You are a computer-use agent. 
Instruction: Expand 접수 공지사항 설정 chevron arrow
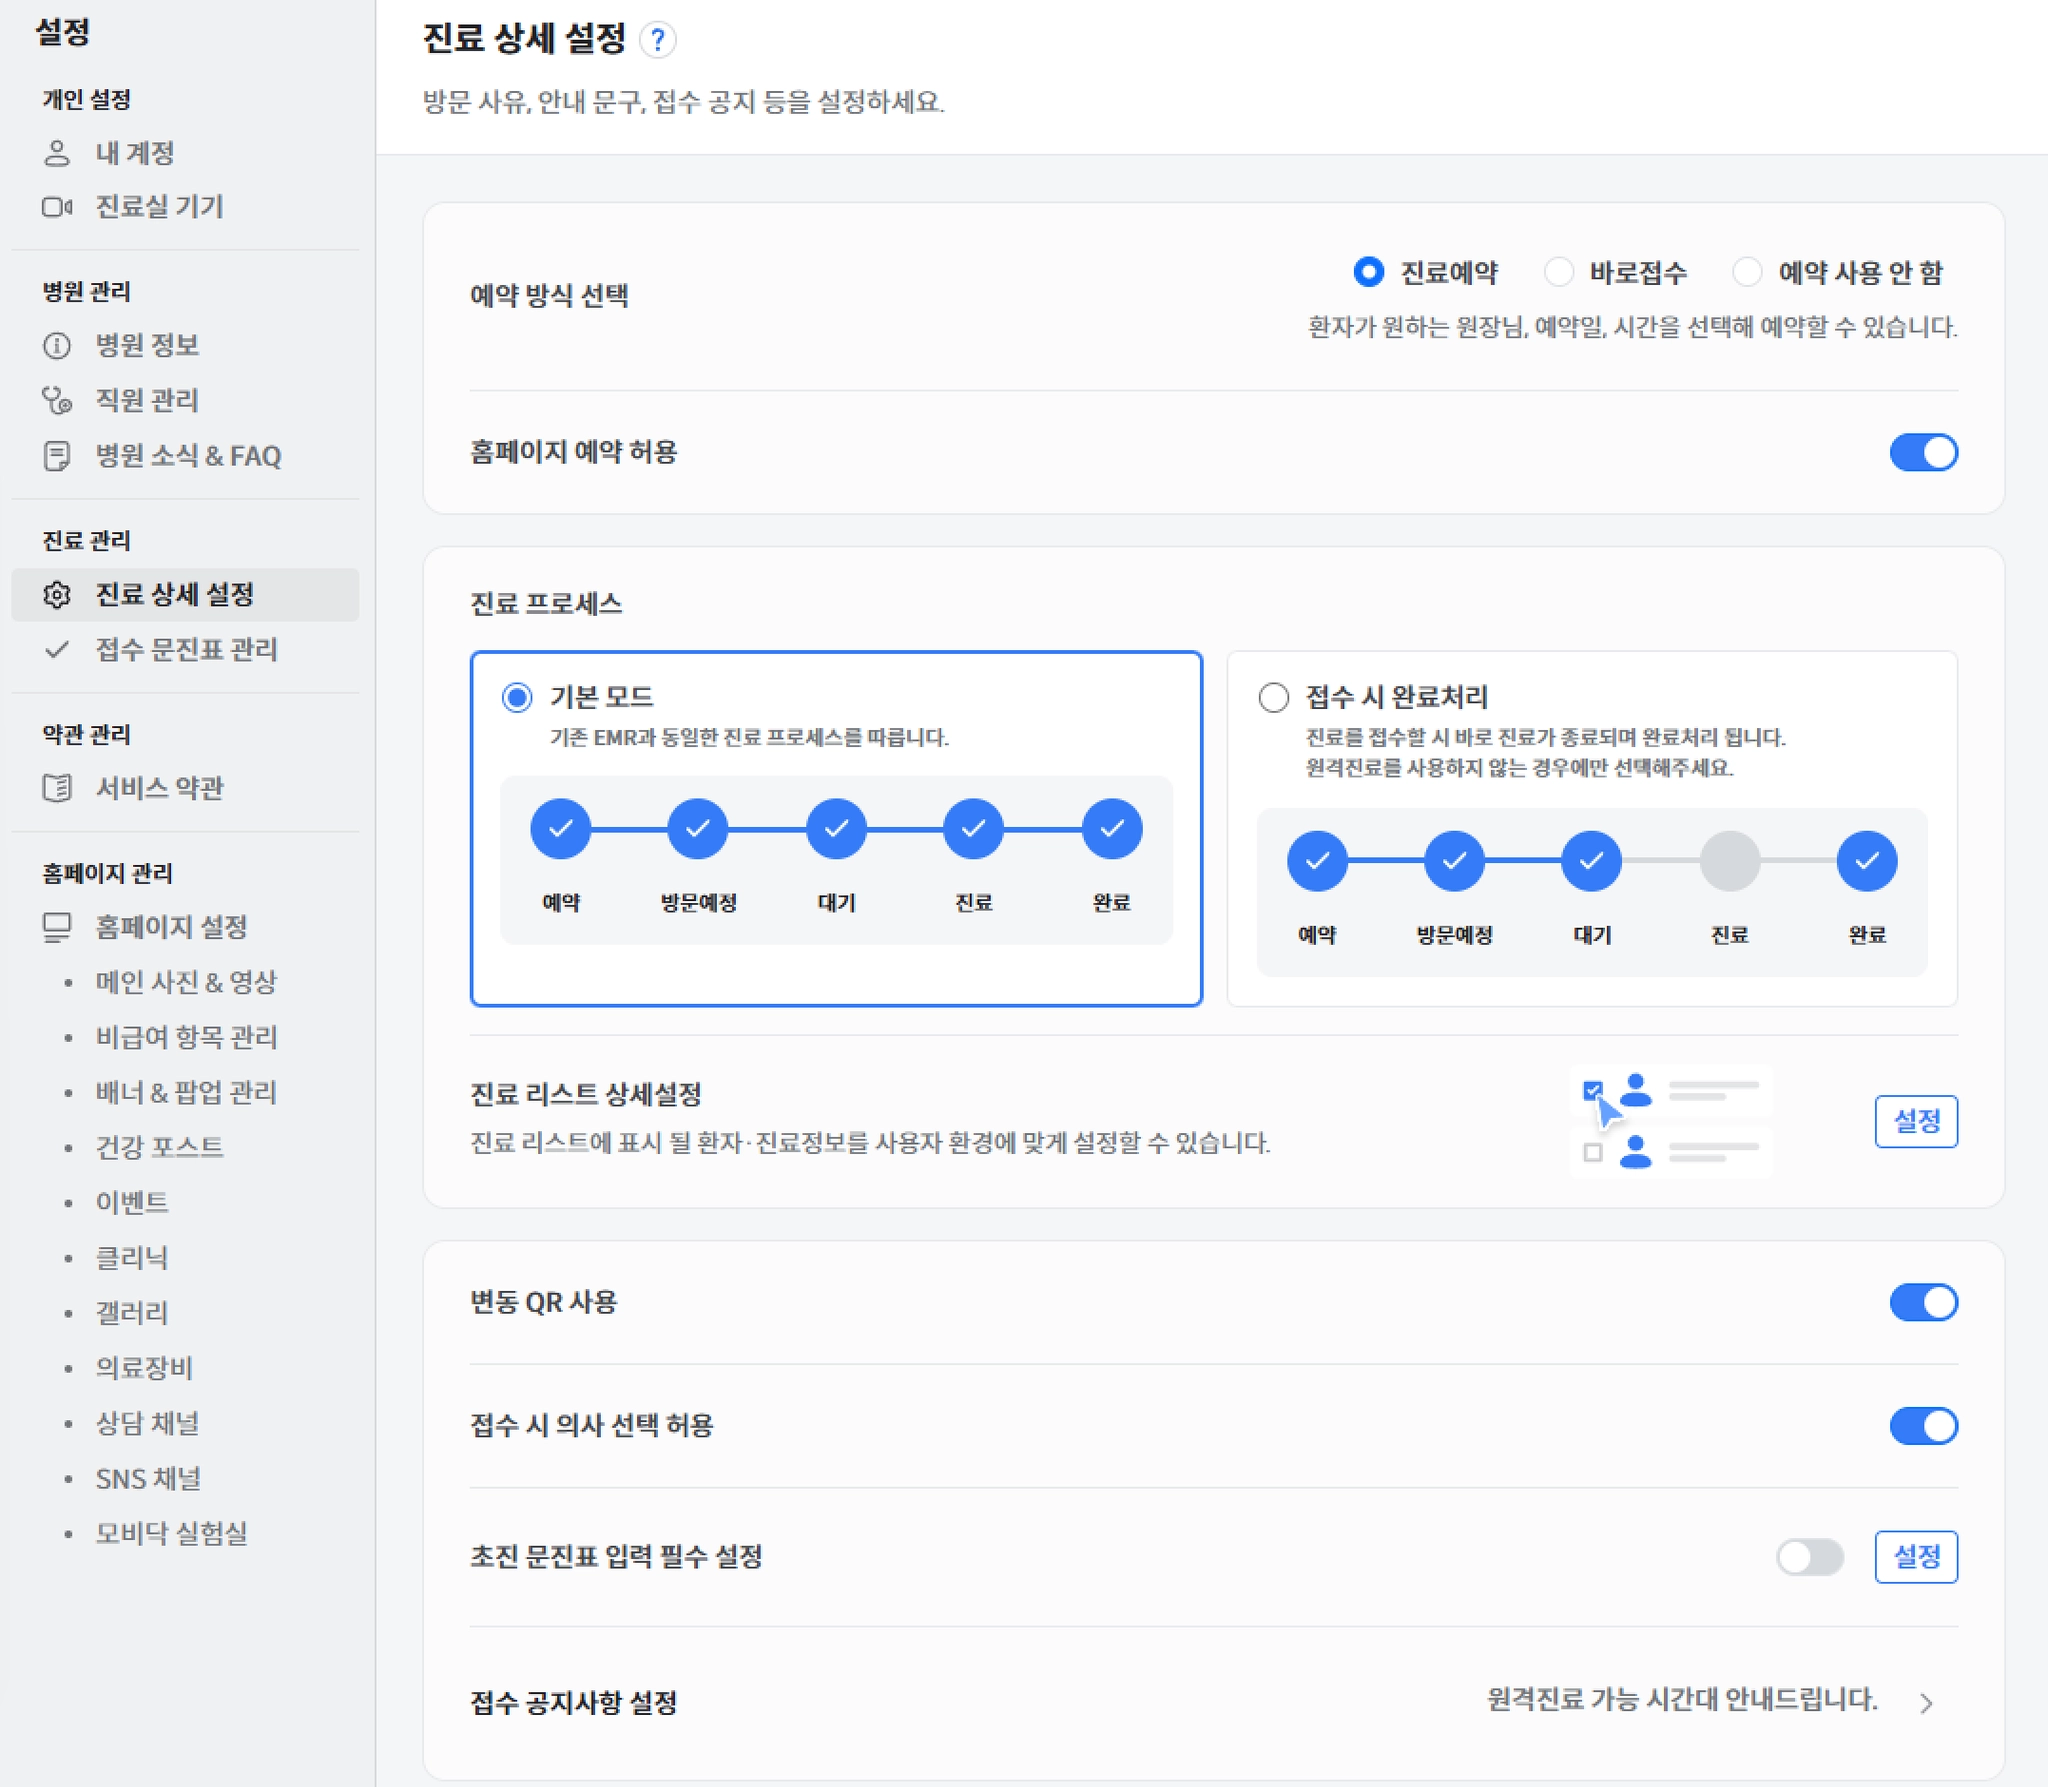tap(1926, 1702)
